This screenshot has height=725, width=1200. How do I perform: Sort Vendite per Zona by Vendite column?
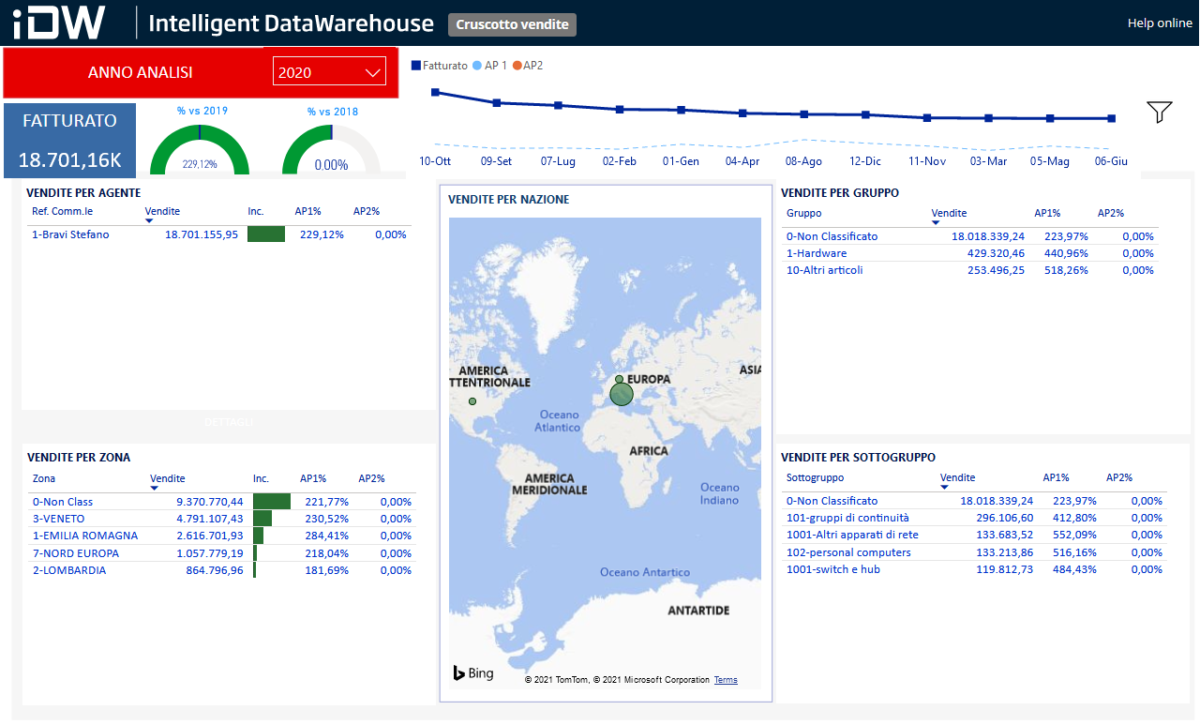point(167,478)
